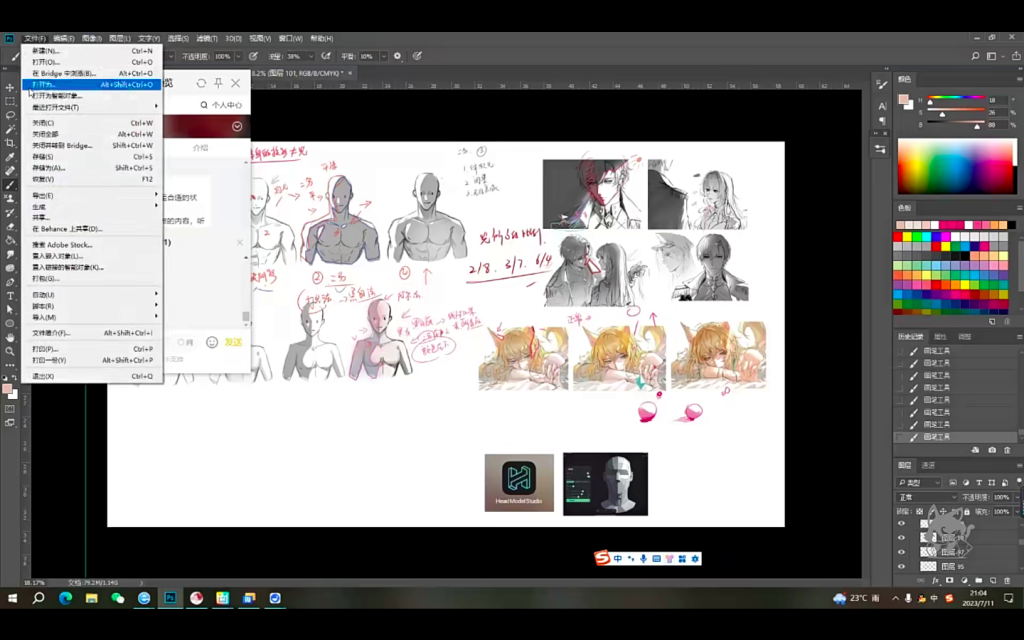
Task: Click the emoji smiley icon in chat window
Action: (212, 342)
